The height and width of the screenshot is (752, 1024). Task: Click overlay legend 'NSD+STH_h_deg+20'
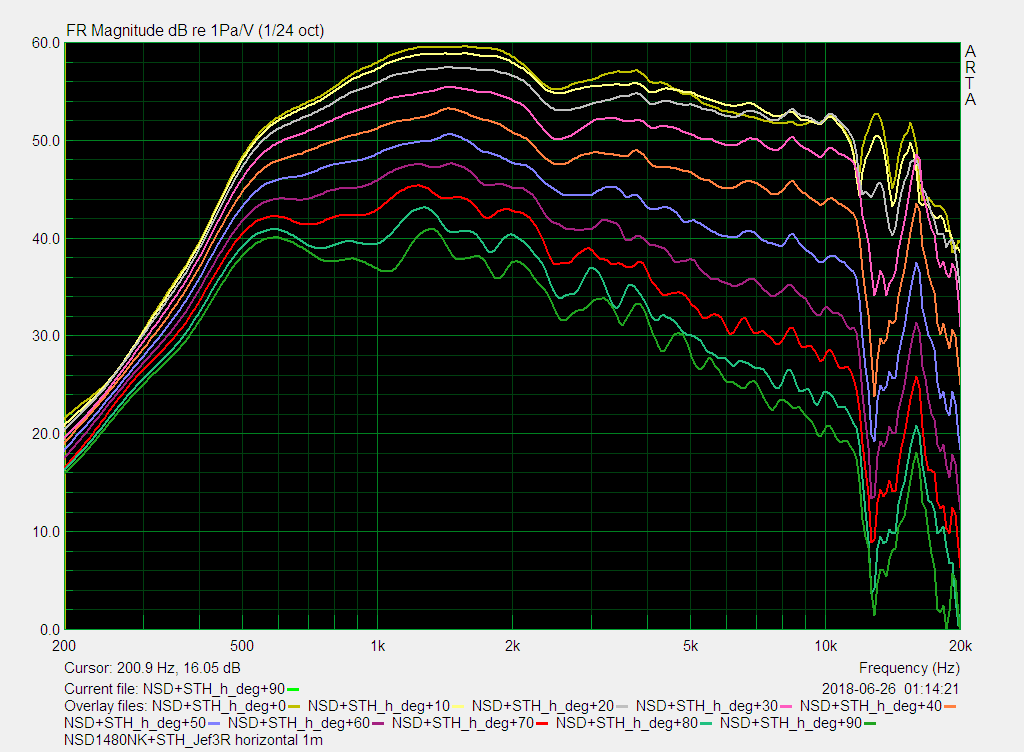tap(543, 706)
